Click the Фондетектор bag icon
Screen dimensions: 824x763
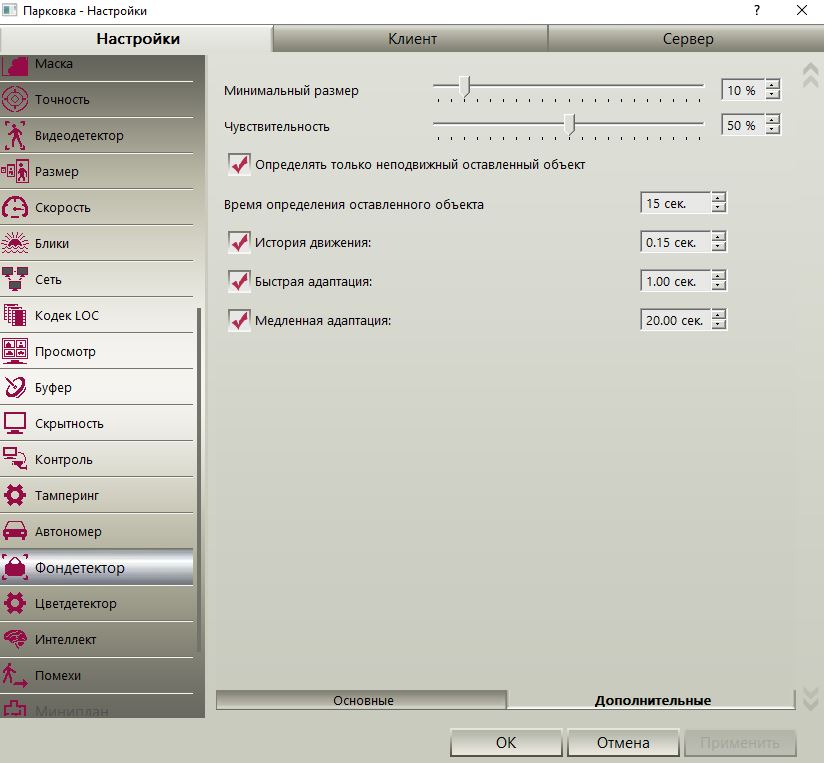(x=15, y=568)
